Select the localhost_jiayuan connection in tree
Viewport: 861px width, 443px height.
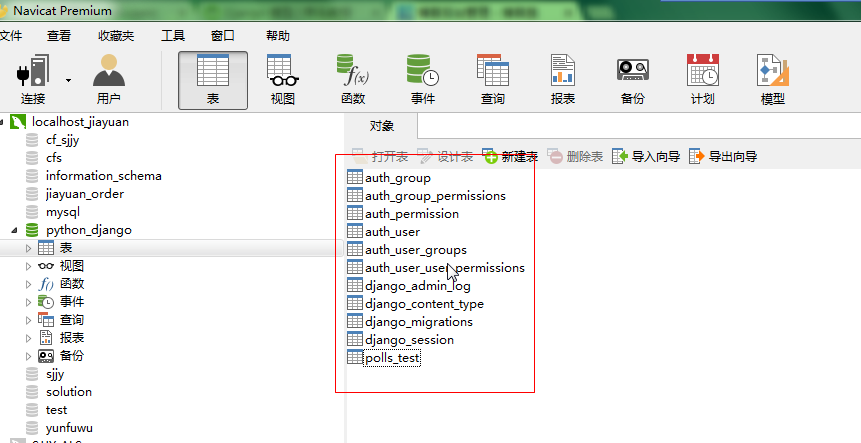click(x=80, y=122)
